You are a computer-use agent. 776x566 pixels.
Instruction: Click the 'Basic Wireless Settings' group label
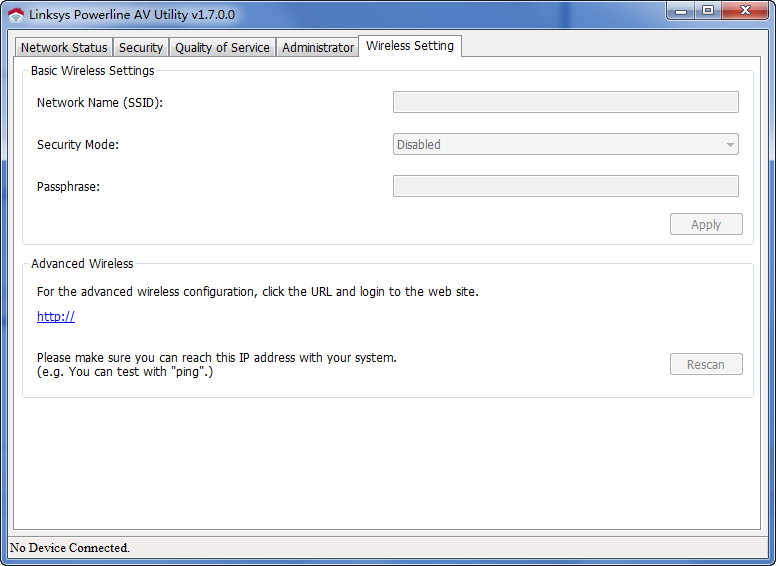93,71
